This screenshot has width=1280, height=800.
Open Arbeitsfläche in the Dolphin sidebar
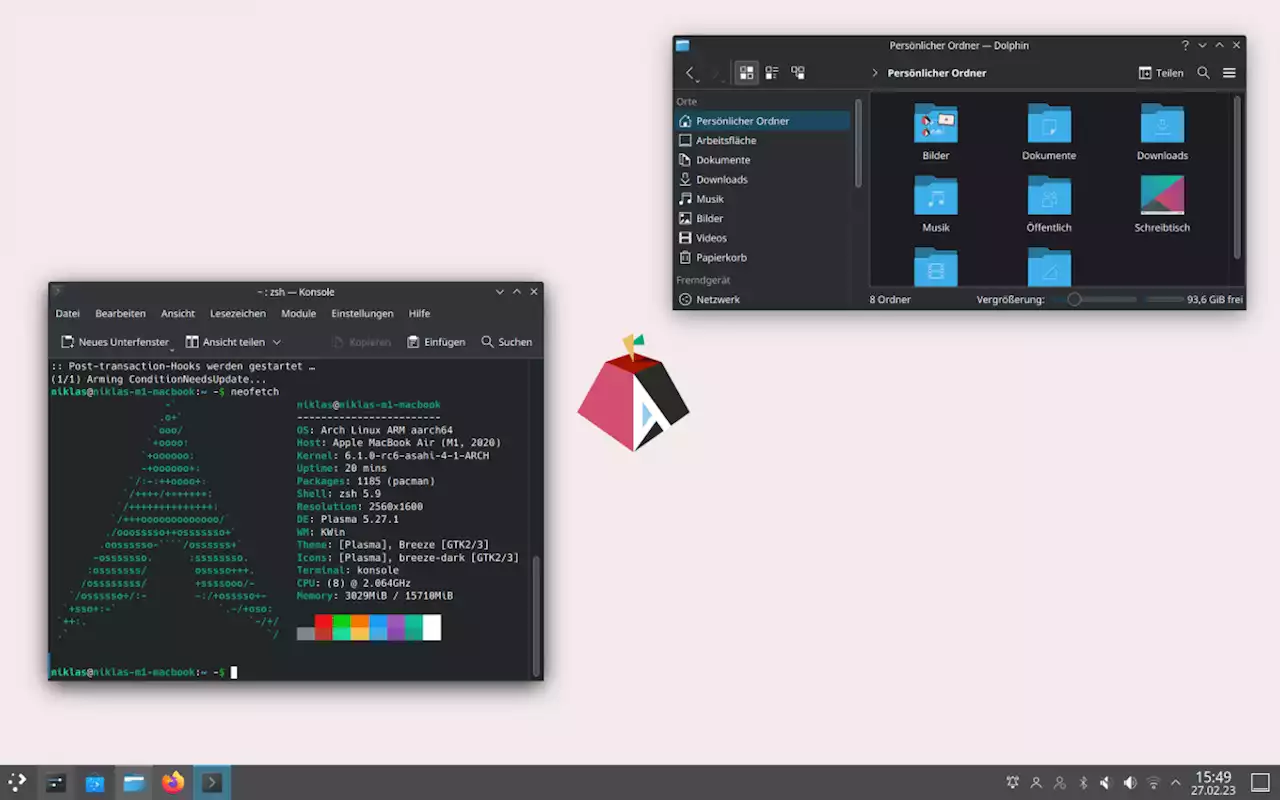tap(762, 140)
